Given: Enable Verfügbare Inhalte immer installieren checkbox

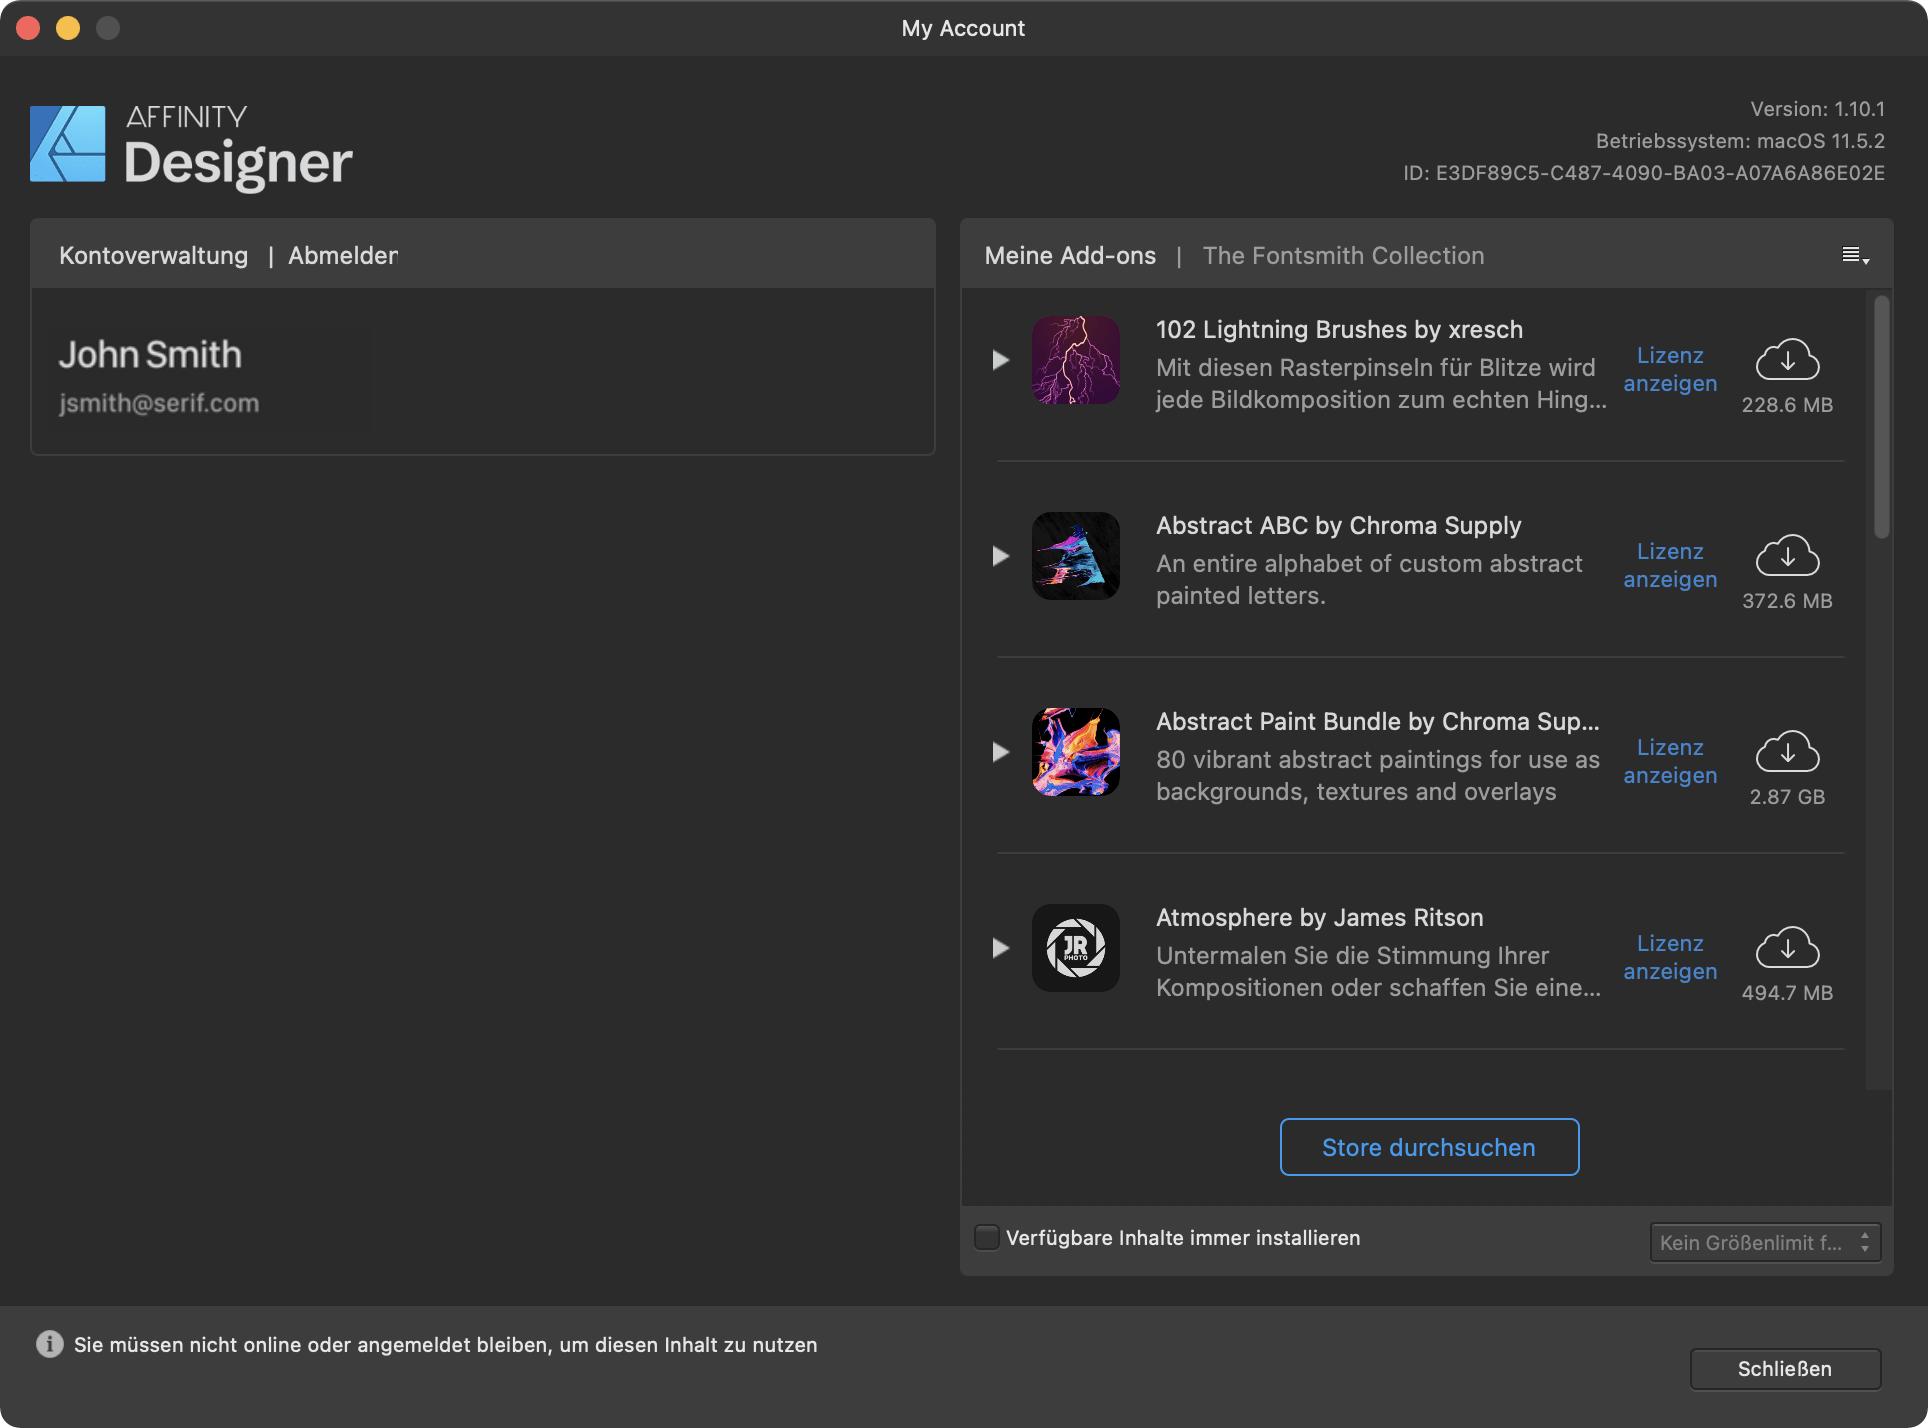Looking at the screenshot, I should (987, 1238).
